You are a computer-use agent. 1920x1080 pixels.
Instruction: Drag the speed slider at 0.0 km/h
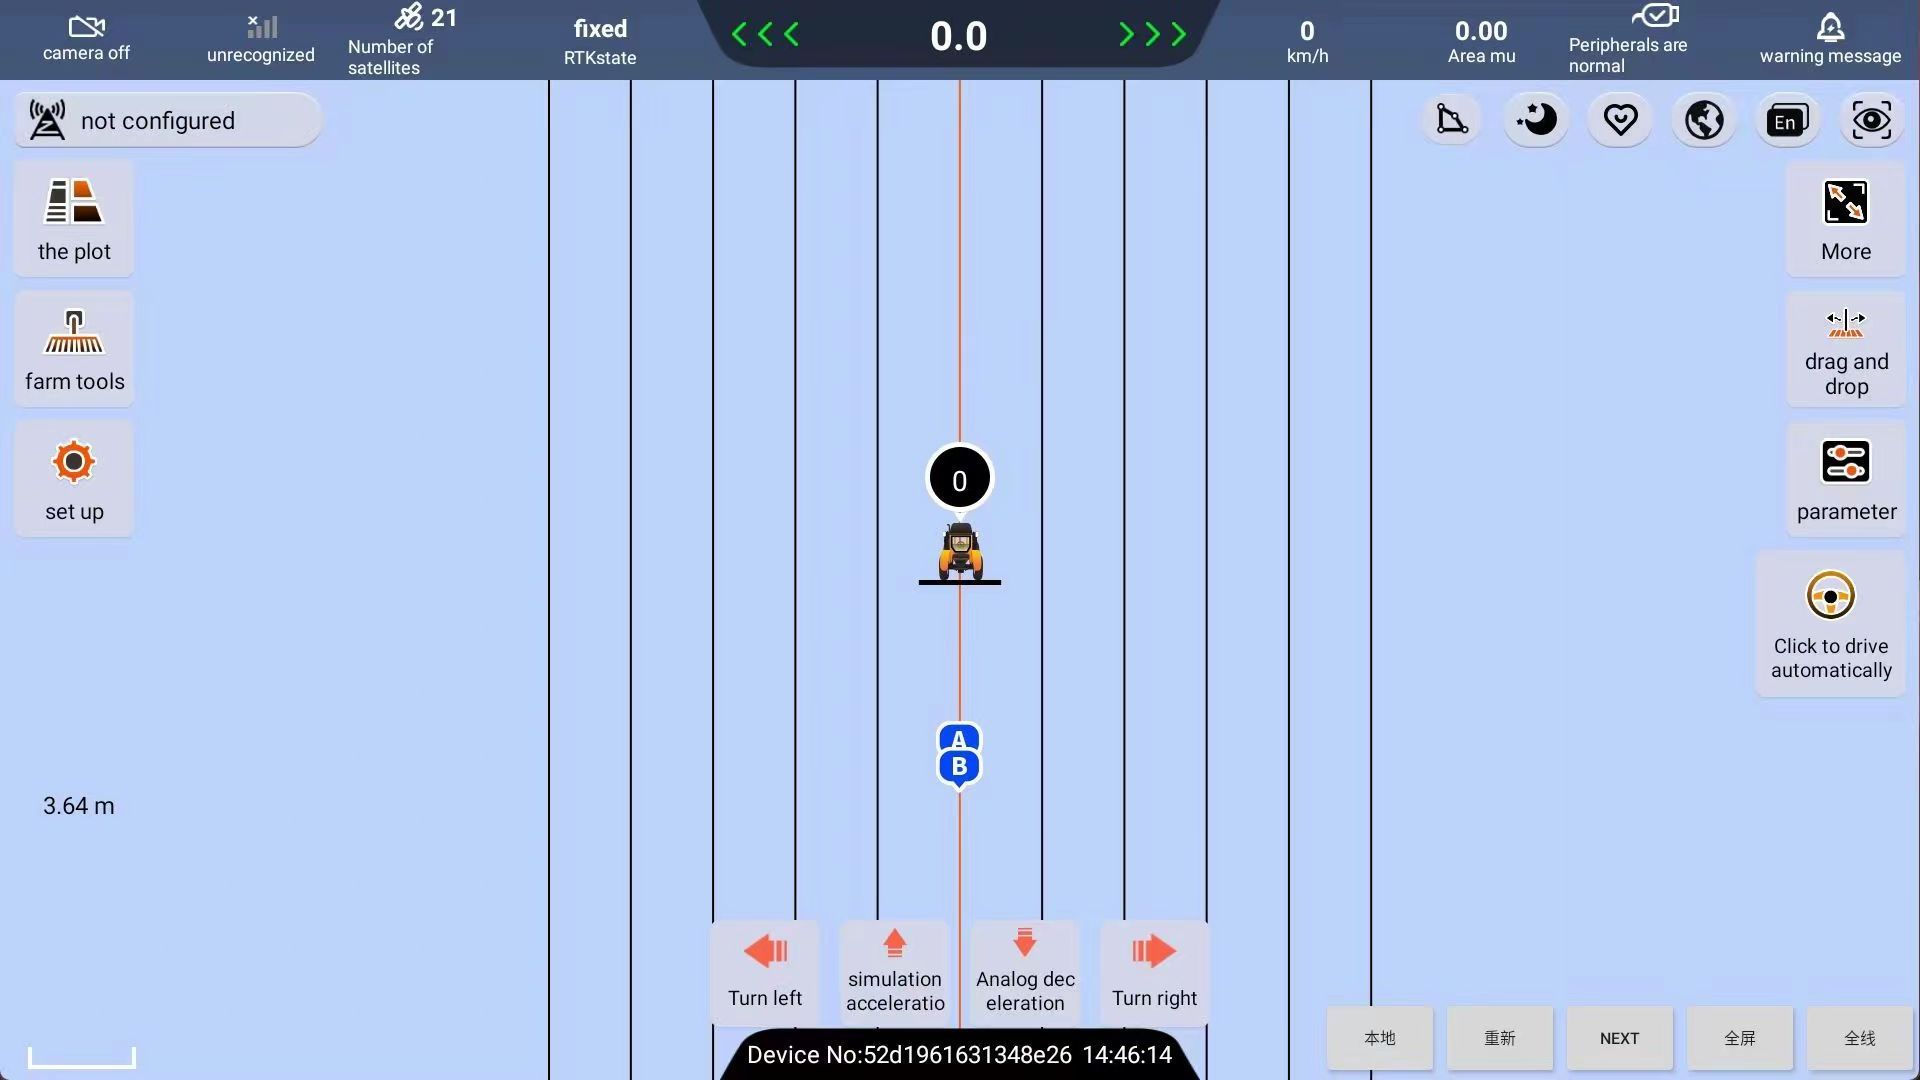(960, 34)
